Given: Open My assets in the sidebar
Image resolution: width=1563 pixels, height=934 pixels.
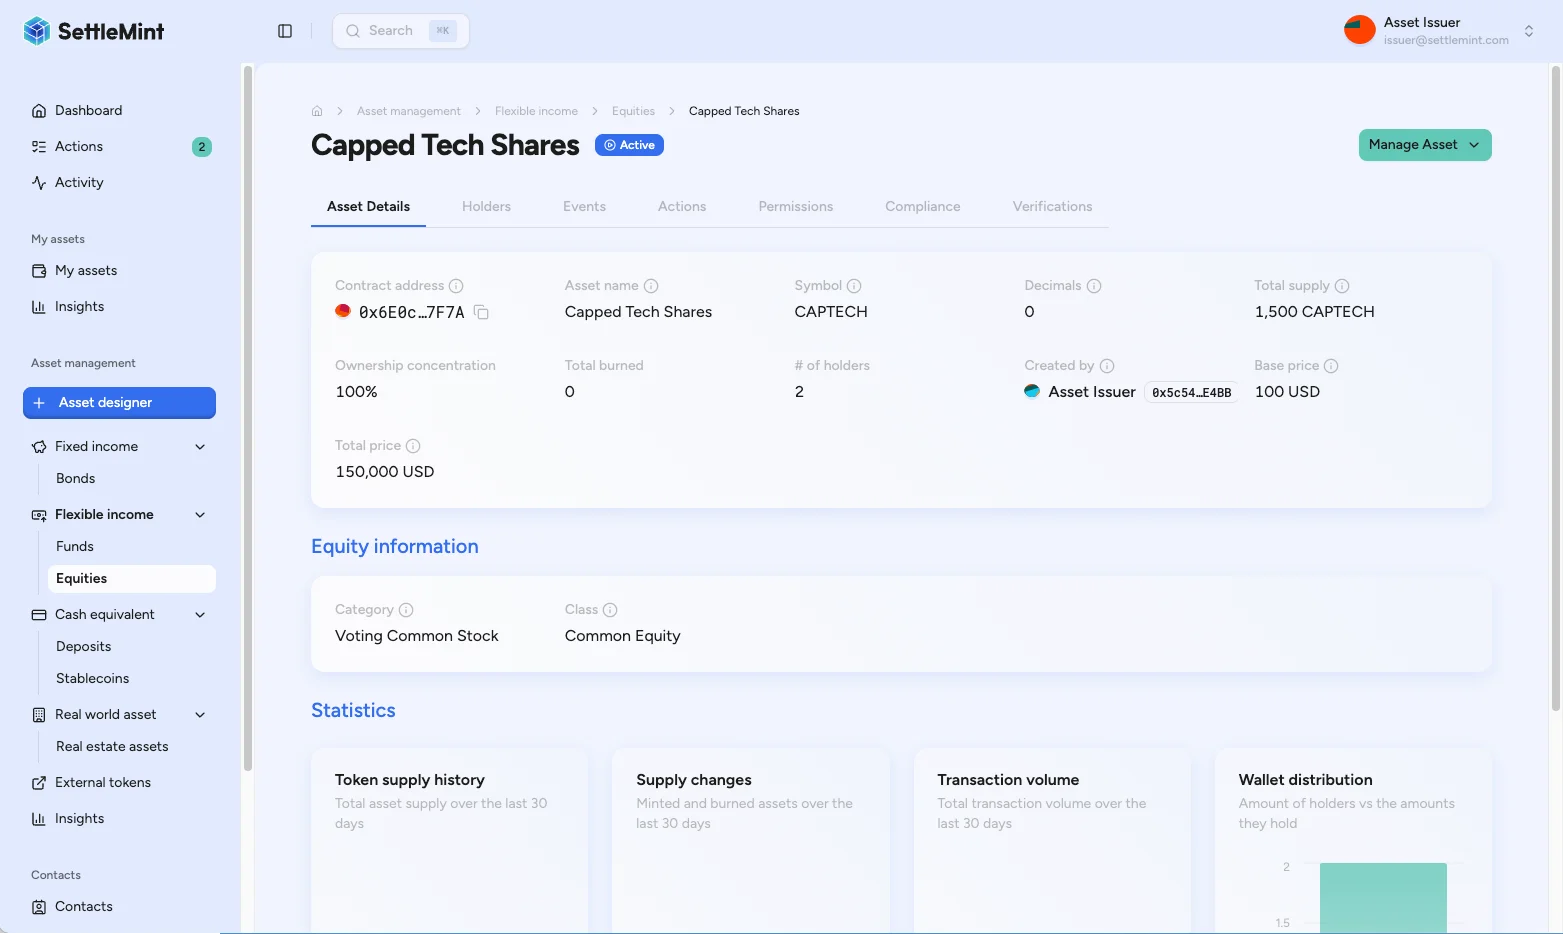Looking at the screenshot, I should coord(85,270).
